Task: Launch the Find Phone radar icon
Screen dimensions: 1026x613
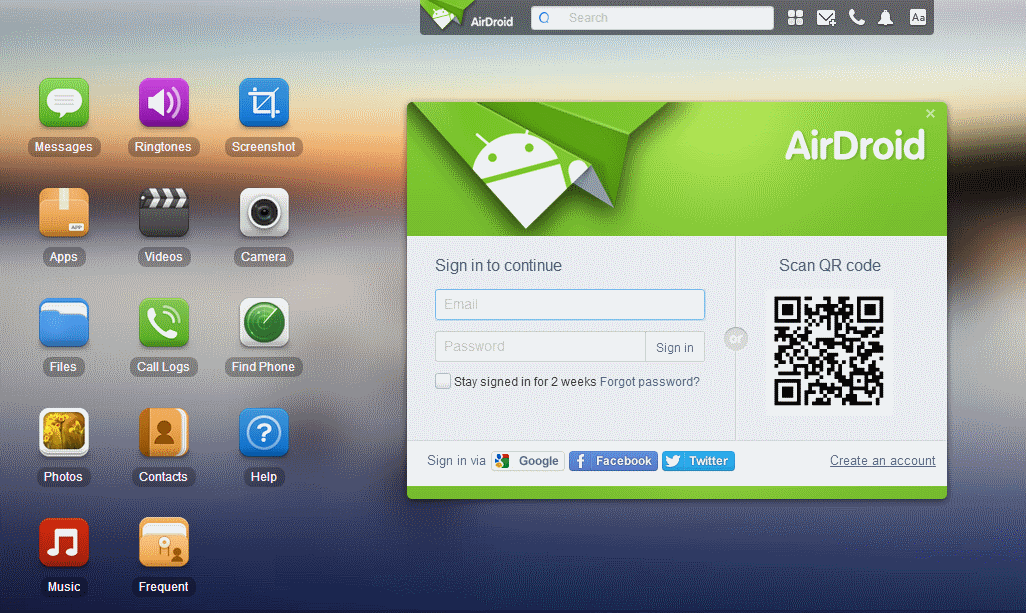Action: 264,323
